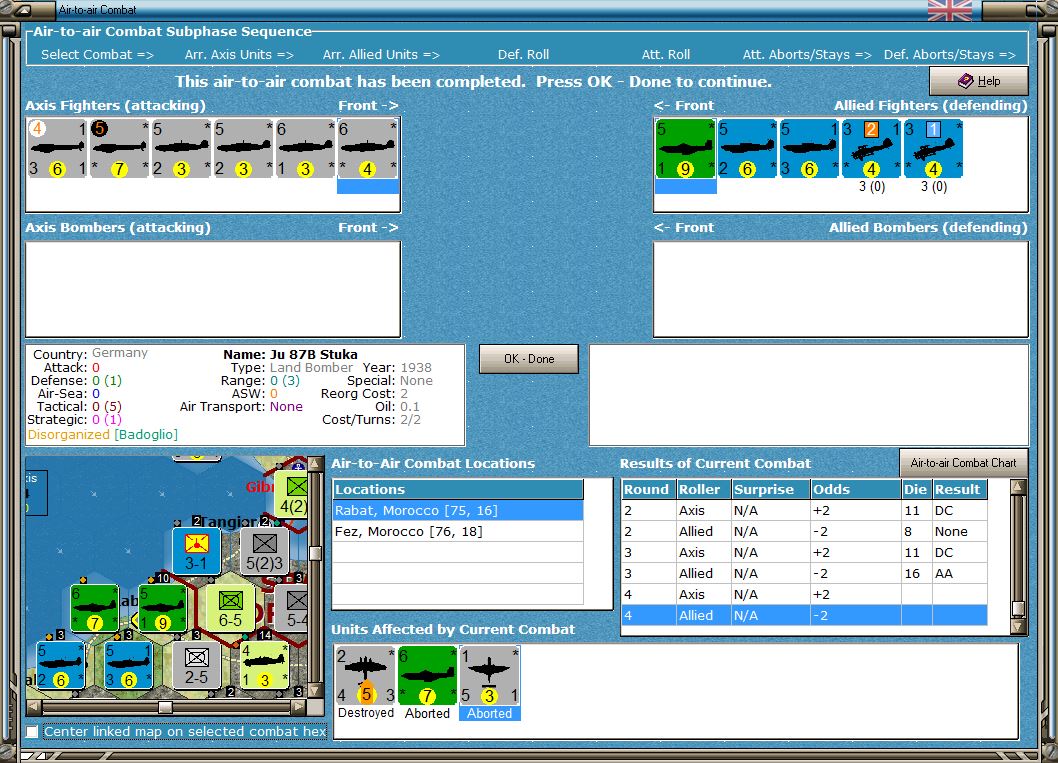1058x763 pixels.
Task: Select Allied carrier plane with orange 2
Action: (871, 148)
